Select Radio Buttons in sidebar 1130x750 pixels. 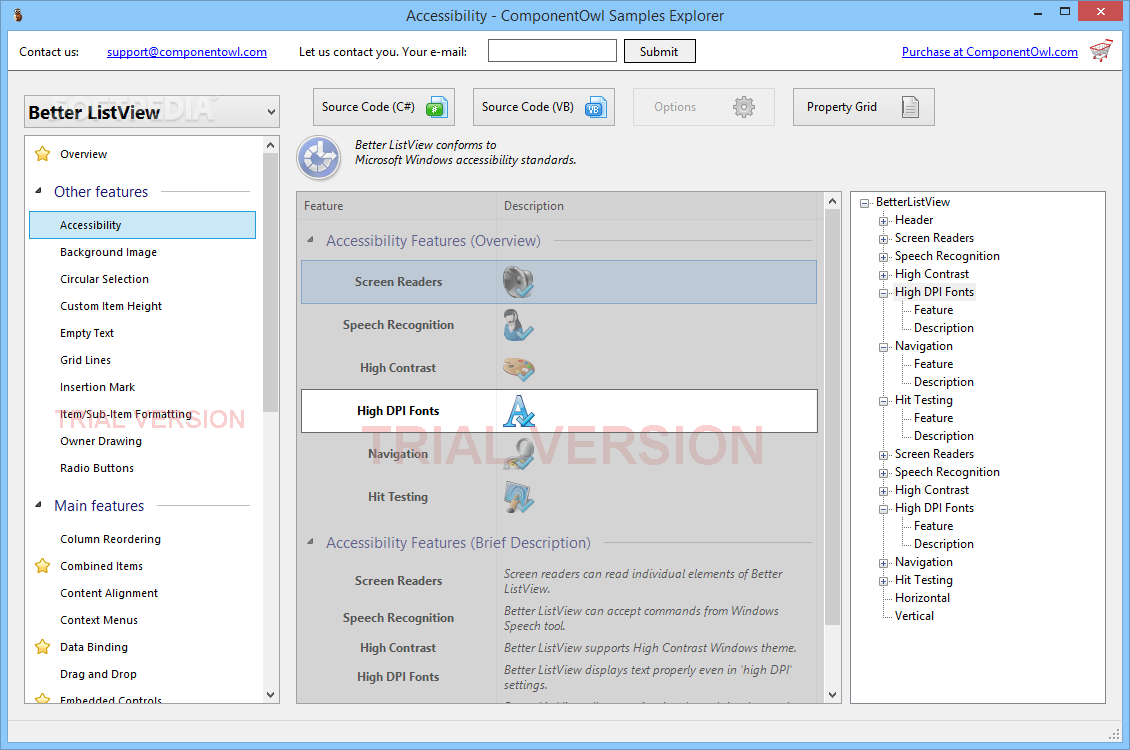click(97, 468)
